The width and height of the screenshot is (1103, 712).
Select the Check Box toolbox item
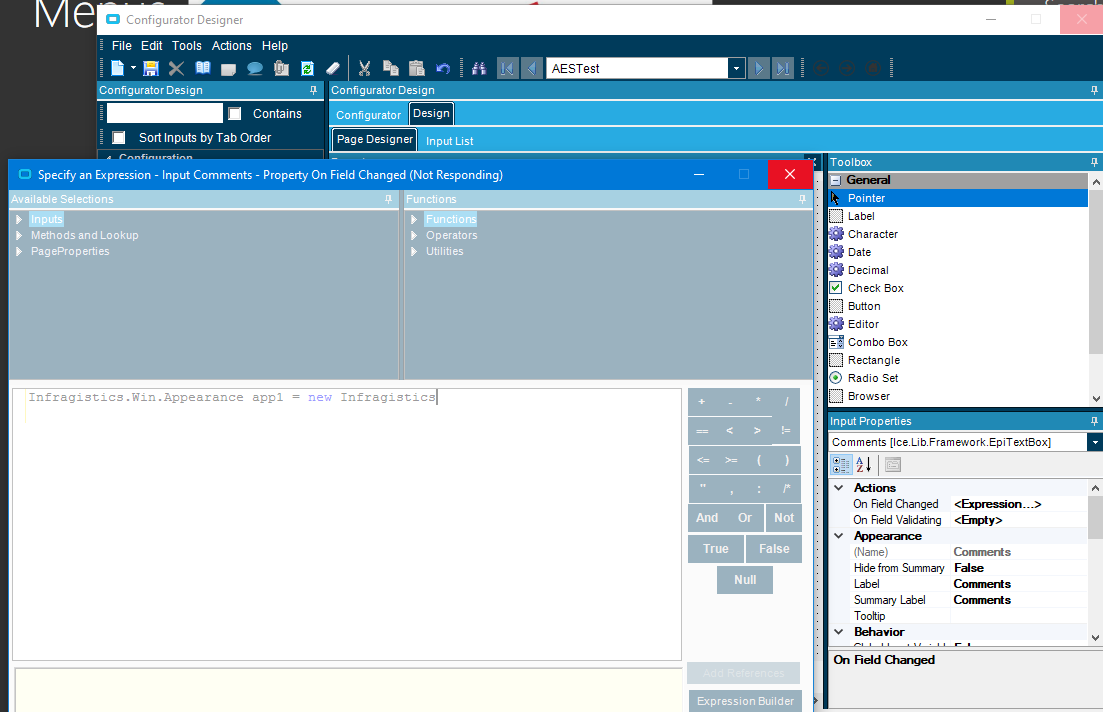point(875,288)
